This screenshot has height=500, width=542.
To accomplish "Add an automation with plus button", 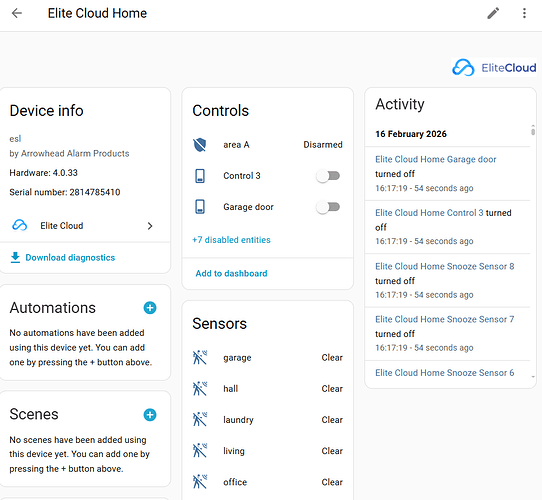I will click(x=150, y=308).
